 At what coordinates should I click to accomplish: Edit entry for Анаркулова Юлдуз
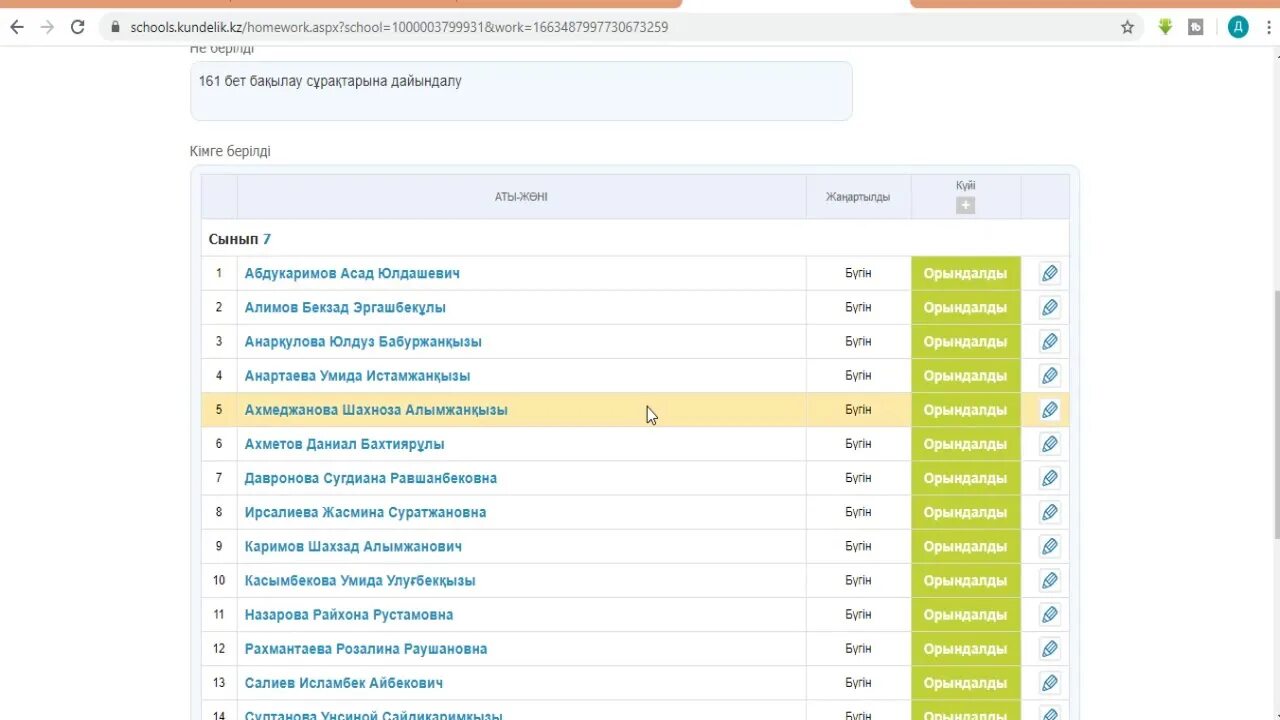[1049, 341]
